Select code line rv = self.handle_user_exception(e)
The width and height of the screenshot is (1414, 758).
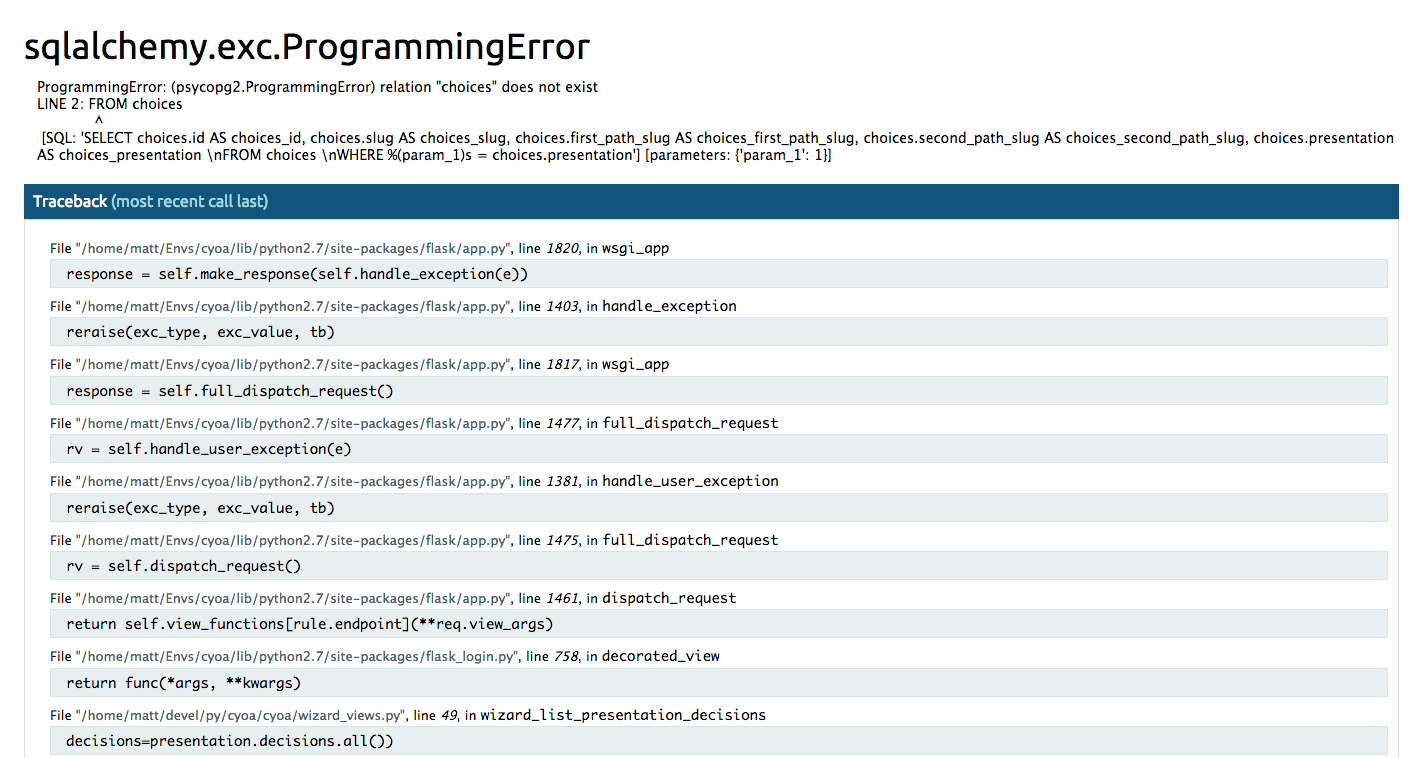(719, 449)
